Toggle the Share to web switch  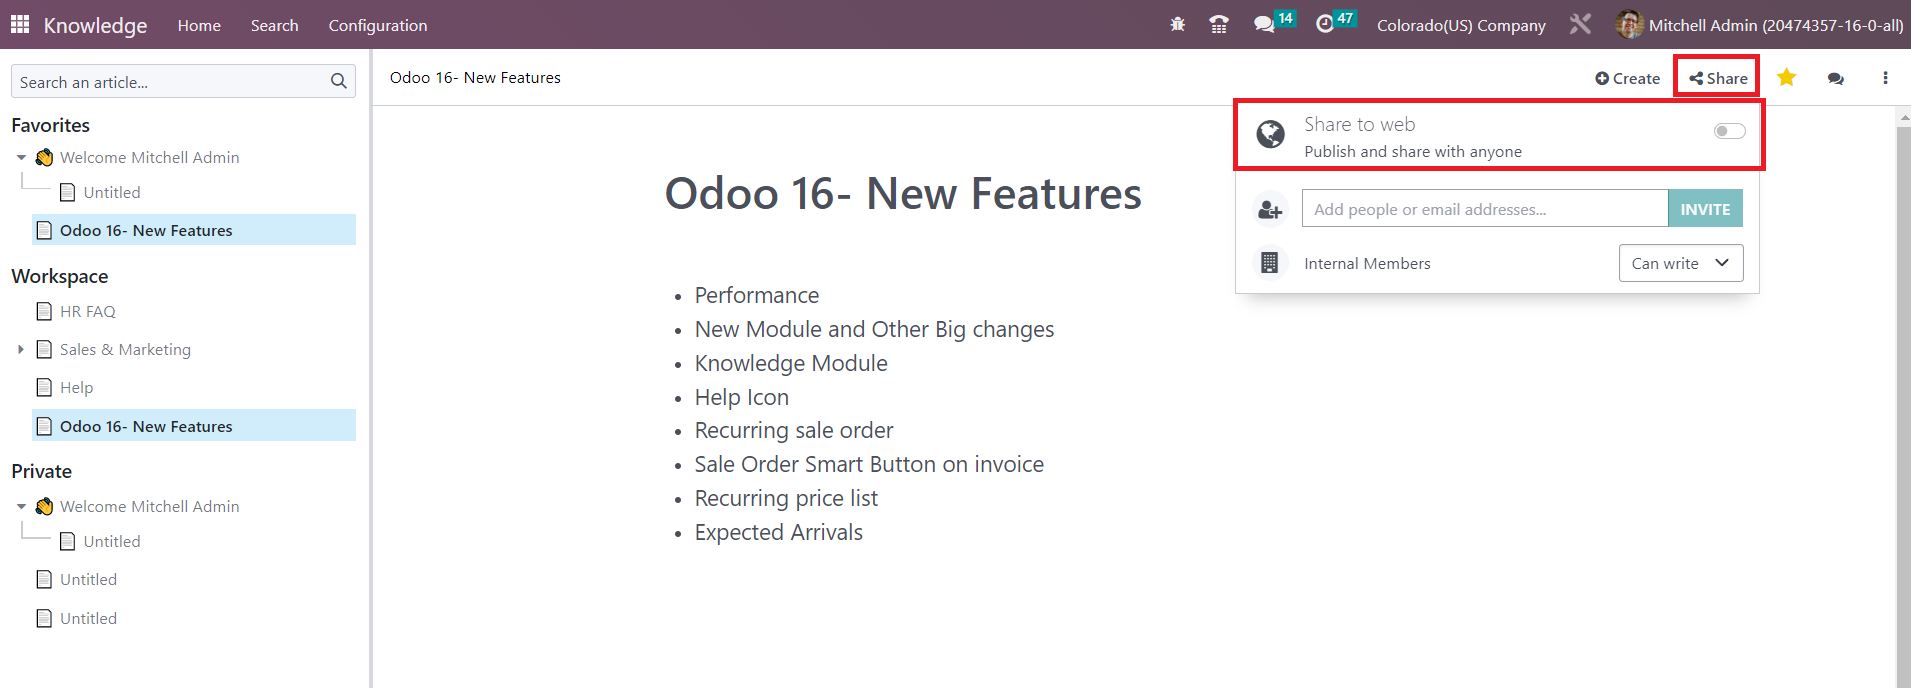coord(1729,131)
